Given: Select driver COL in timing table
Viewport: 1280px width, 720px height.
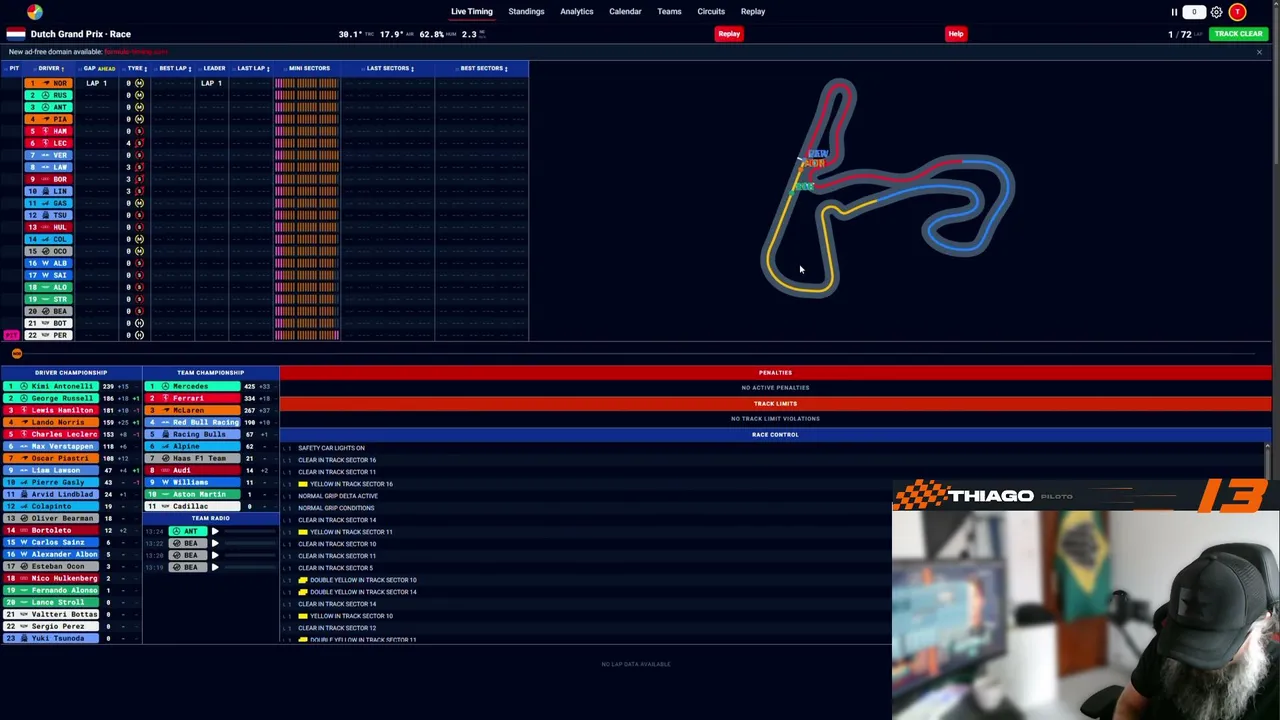Looking at the screenshot, I should (48, 239).
